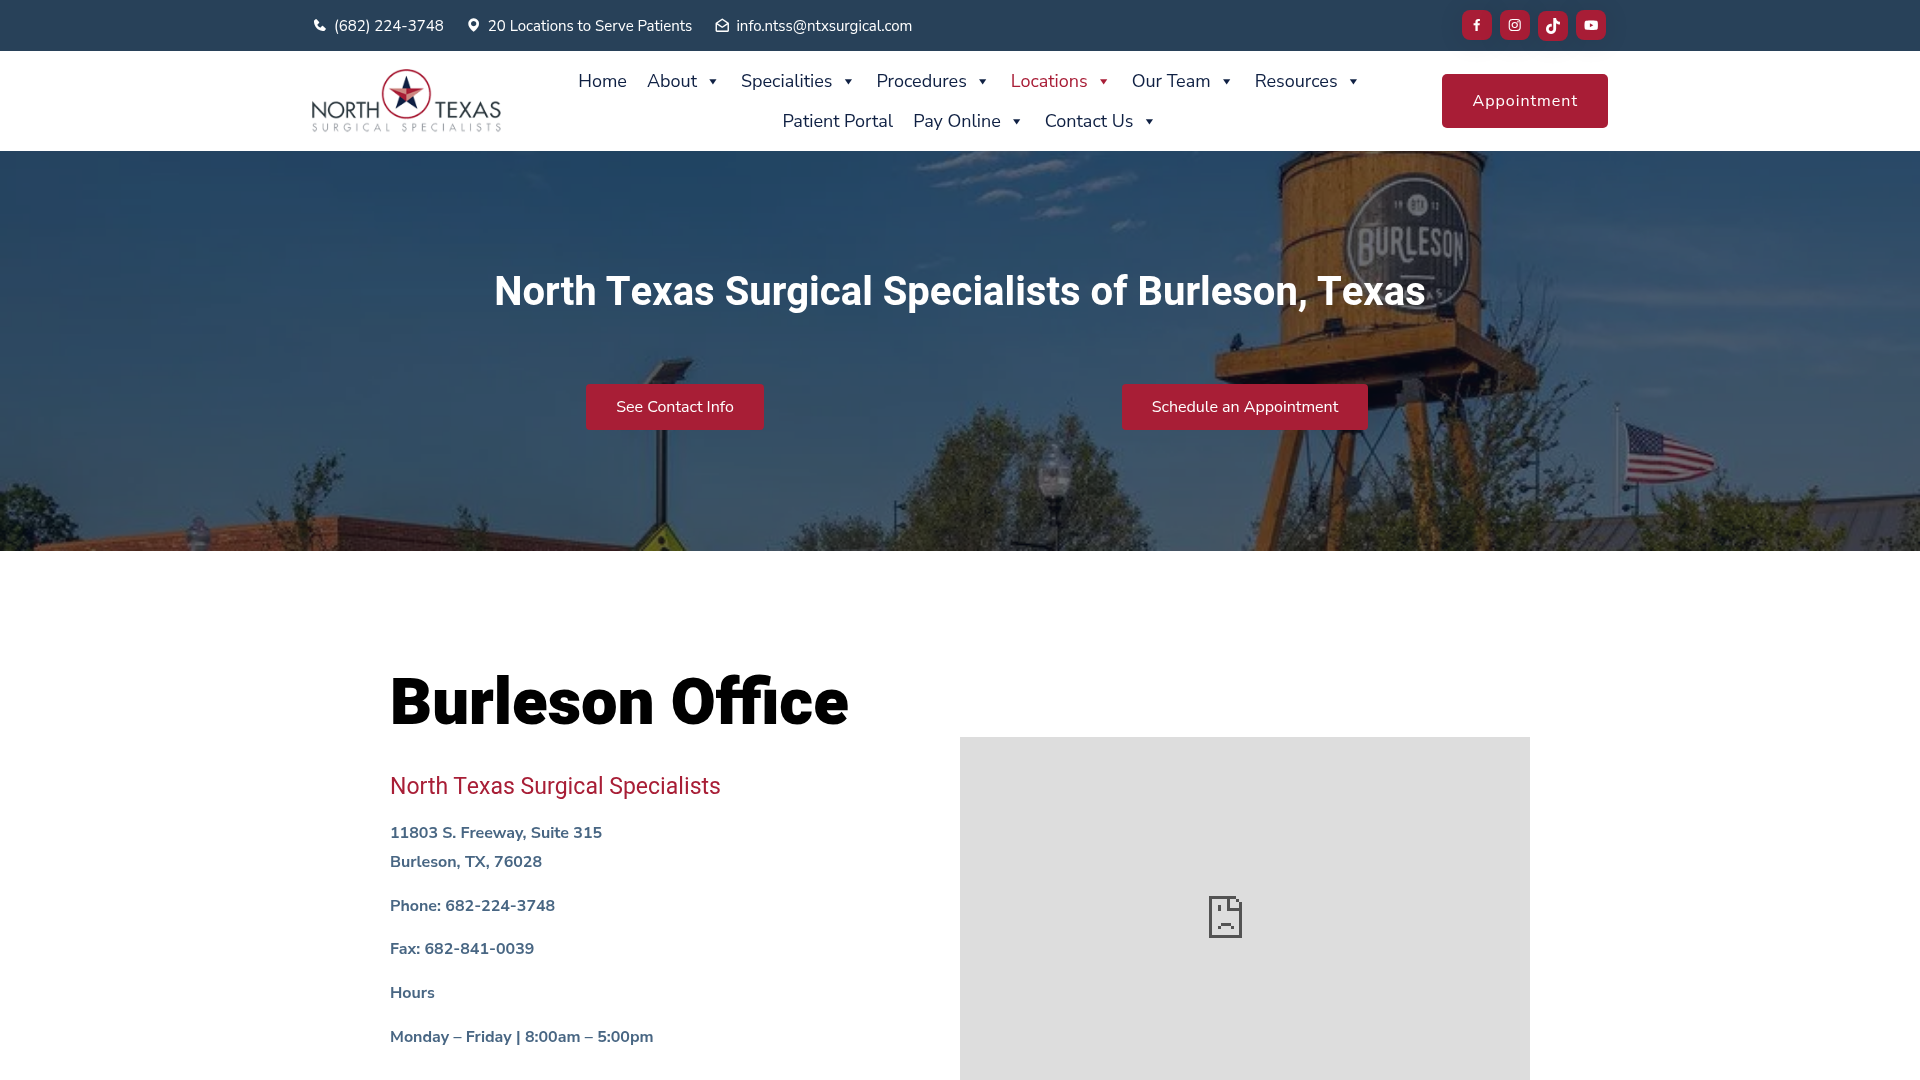
Task: Click the TikTok social icon
Action: click(x=1552, y=25)
